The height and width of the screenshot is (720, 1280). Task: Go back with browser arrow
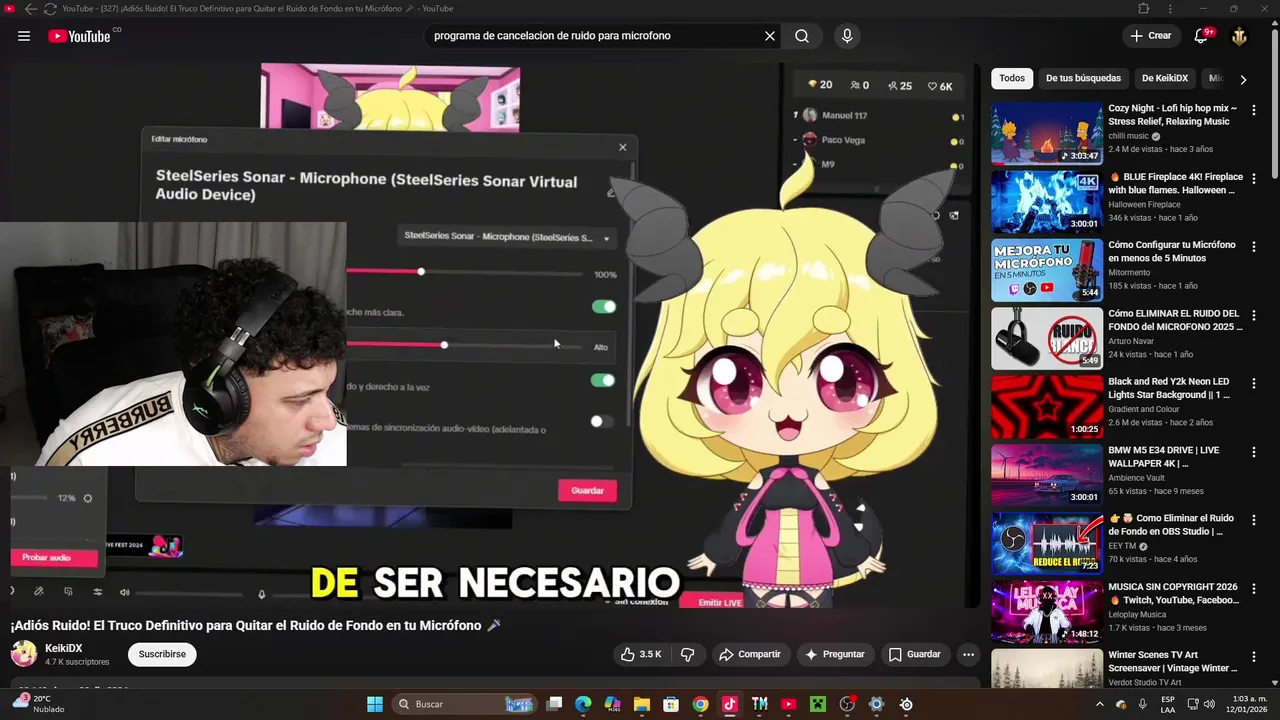(30, 9)
